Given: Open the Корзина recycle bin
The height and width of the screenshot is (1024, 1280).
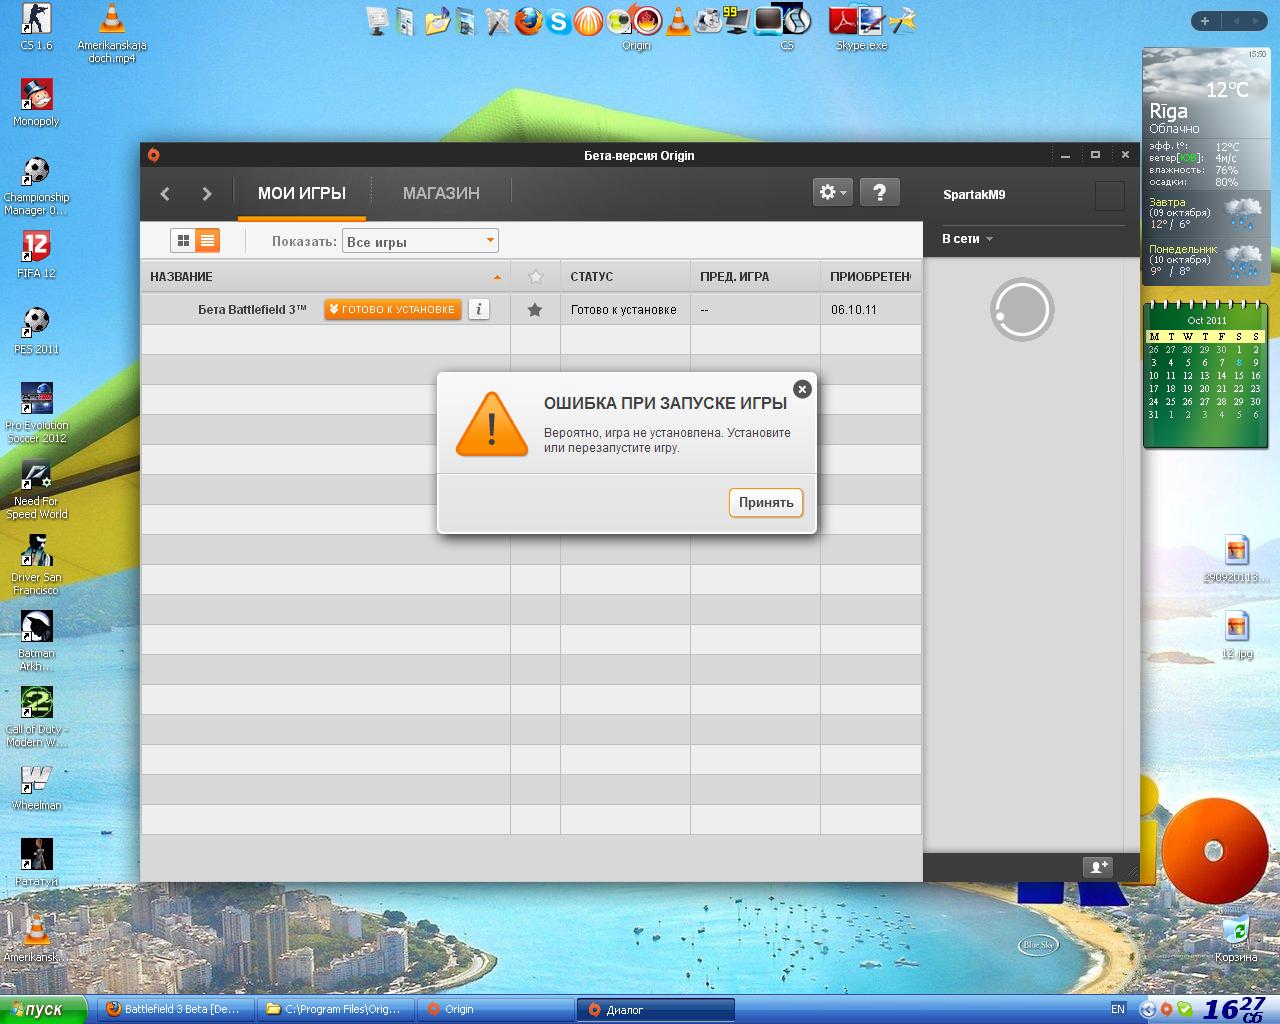Looking at the screenshot, I should (x=1237, y=938).
